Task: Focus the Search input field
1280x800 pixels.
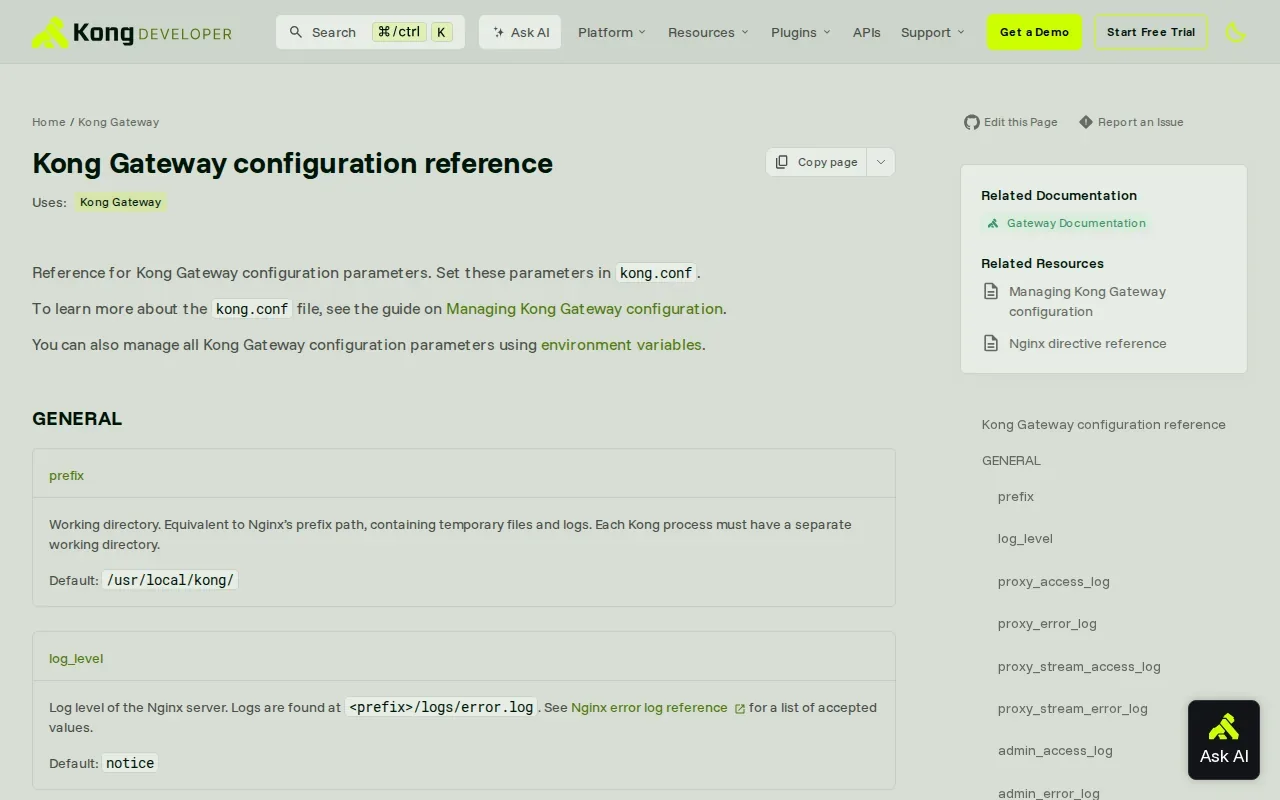Action: click(370, 32)
